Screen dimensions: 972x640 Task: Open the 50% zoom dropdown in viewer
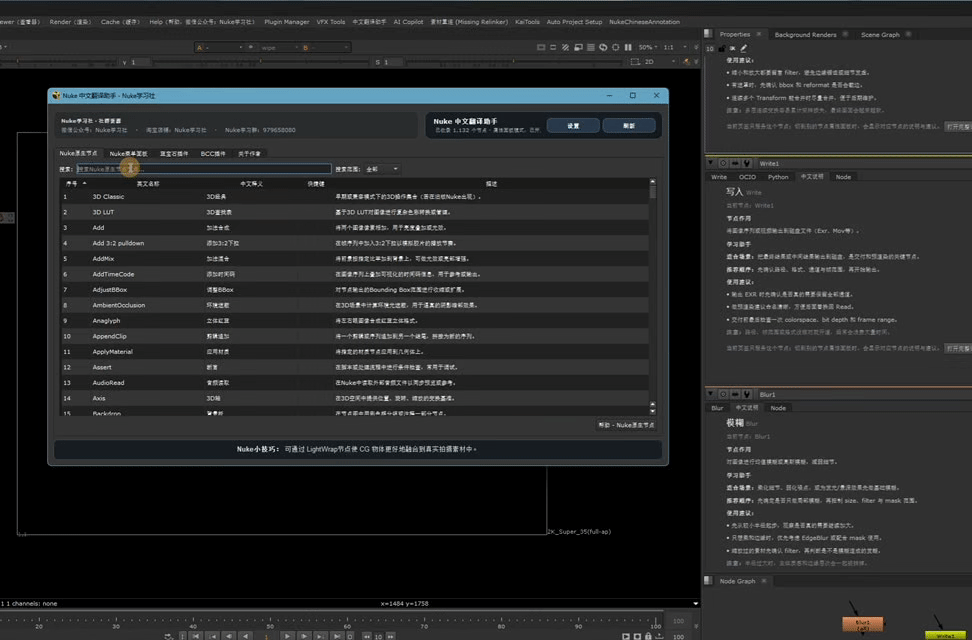click(648, 48)
